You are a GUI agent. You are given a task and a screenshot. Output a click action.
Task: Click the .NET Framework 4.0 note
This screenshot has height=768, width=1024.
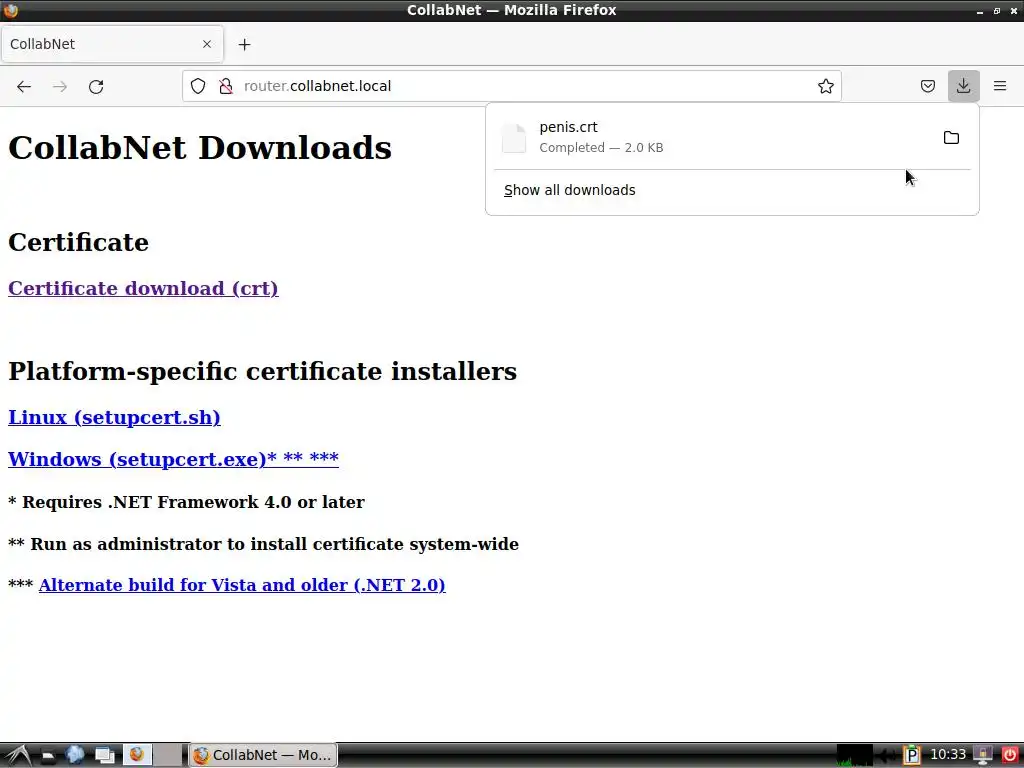click(x=186, y=502)
